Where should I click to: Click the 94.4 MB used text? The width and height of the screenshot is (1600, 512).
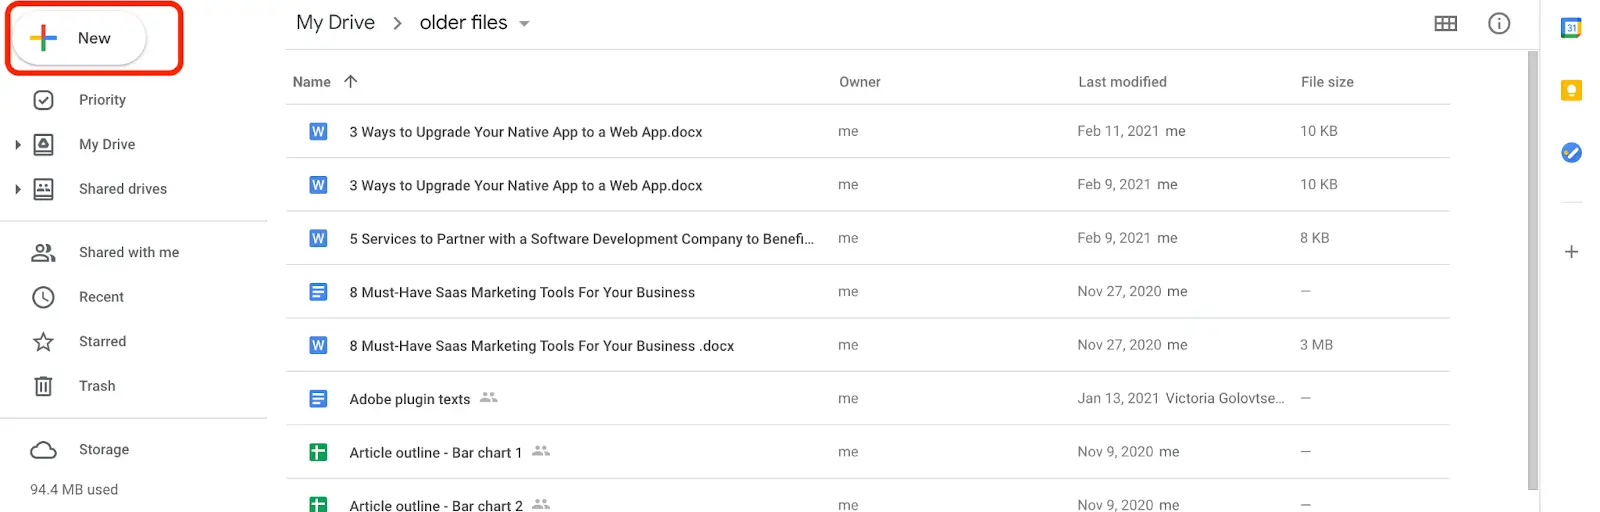click(x=74, y=490)
